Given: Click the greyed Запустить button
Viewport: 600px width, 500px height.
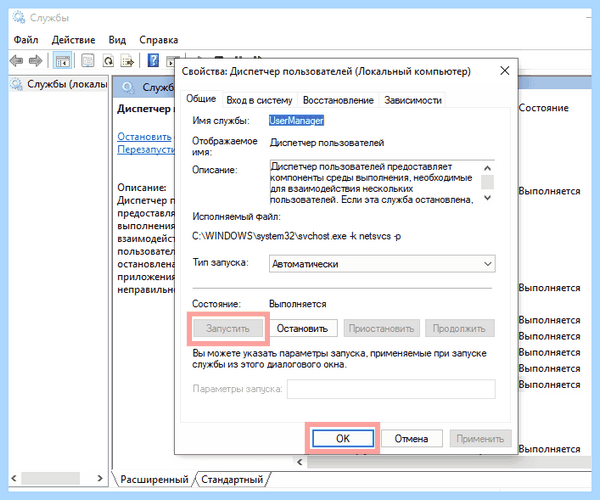Looking at the screenshot, I should [x=228, y=328].
